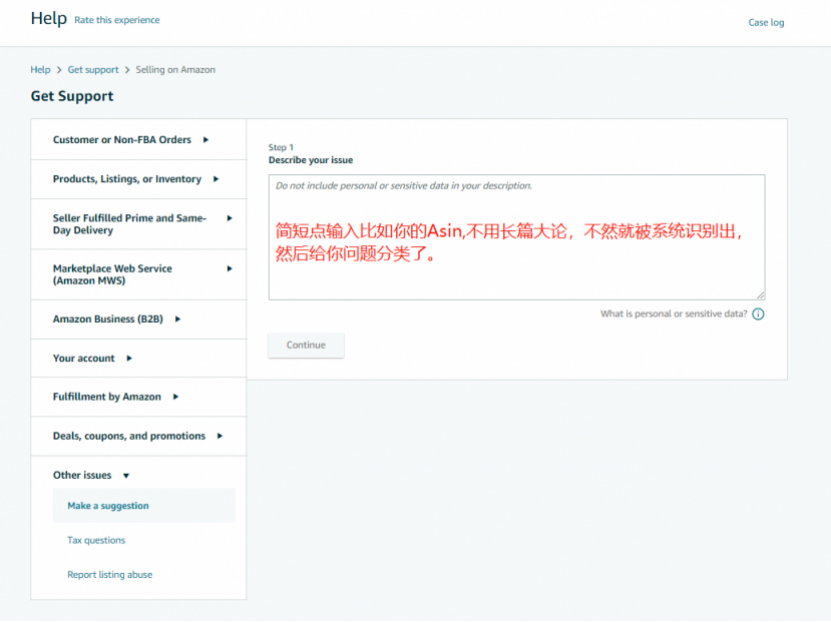Image resolution: width=831 pixels, height=622 pixels.
Task: Focus the Describe your issue text box
Action: coord(517,237)
